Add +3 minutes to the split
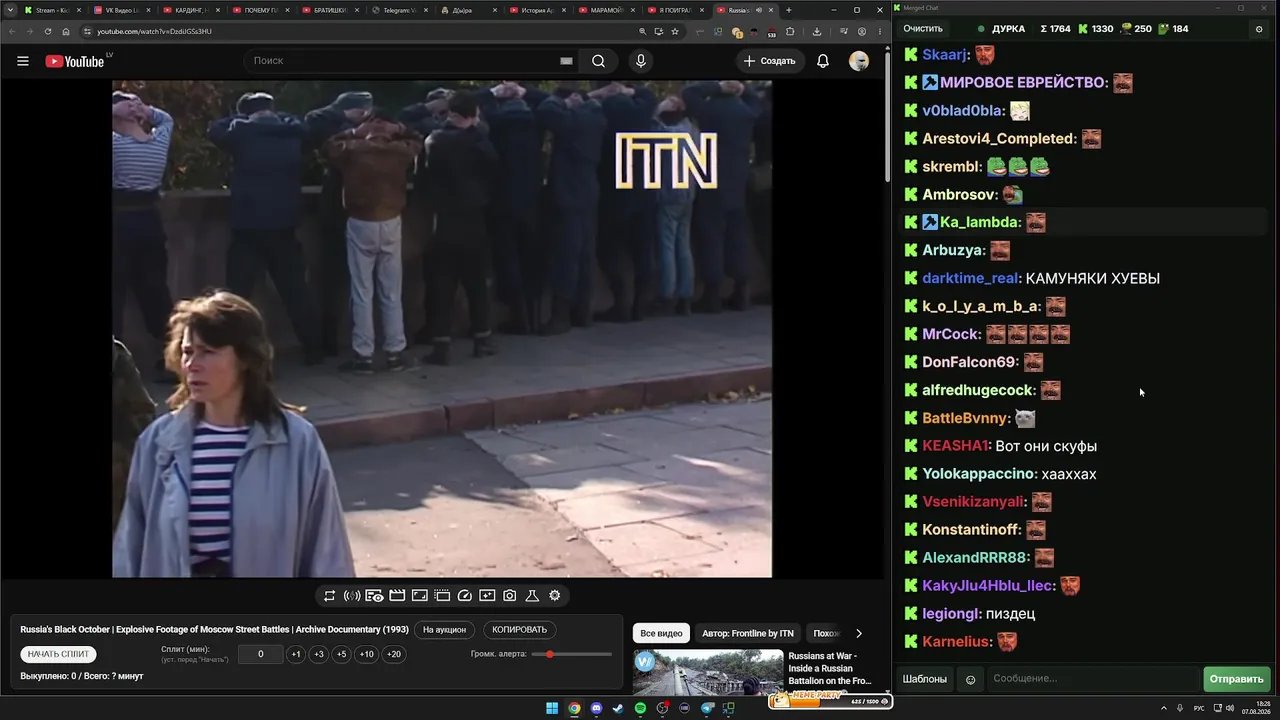Screen dimensions: 1280x720 pos(319,654)
